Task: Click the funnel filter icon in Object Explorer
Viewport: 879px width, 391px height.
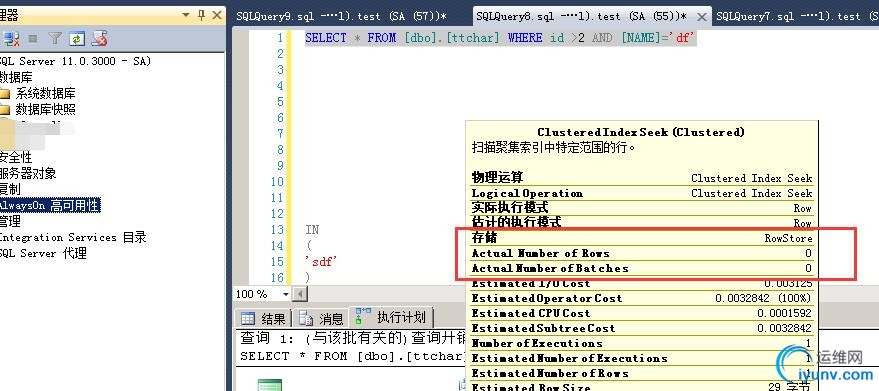Action: (54, 39)
